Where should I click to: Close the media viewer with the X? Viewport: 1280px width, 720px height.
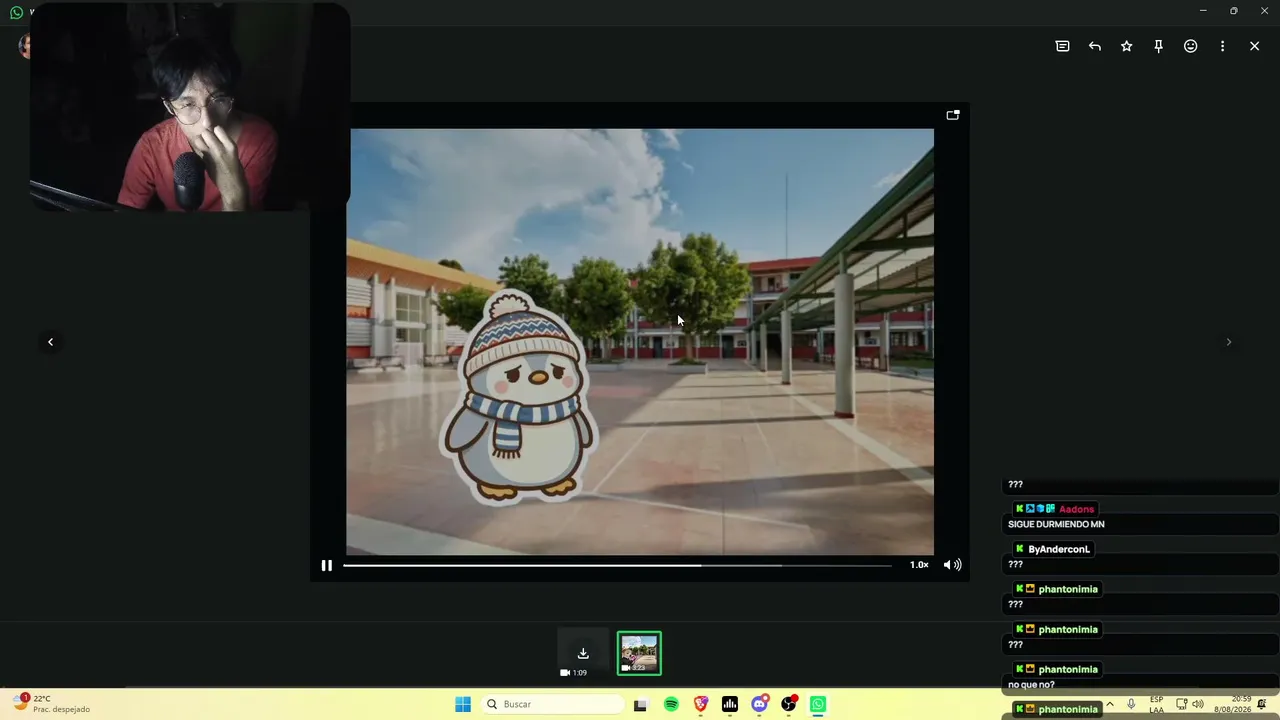coord(1254,46)
